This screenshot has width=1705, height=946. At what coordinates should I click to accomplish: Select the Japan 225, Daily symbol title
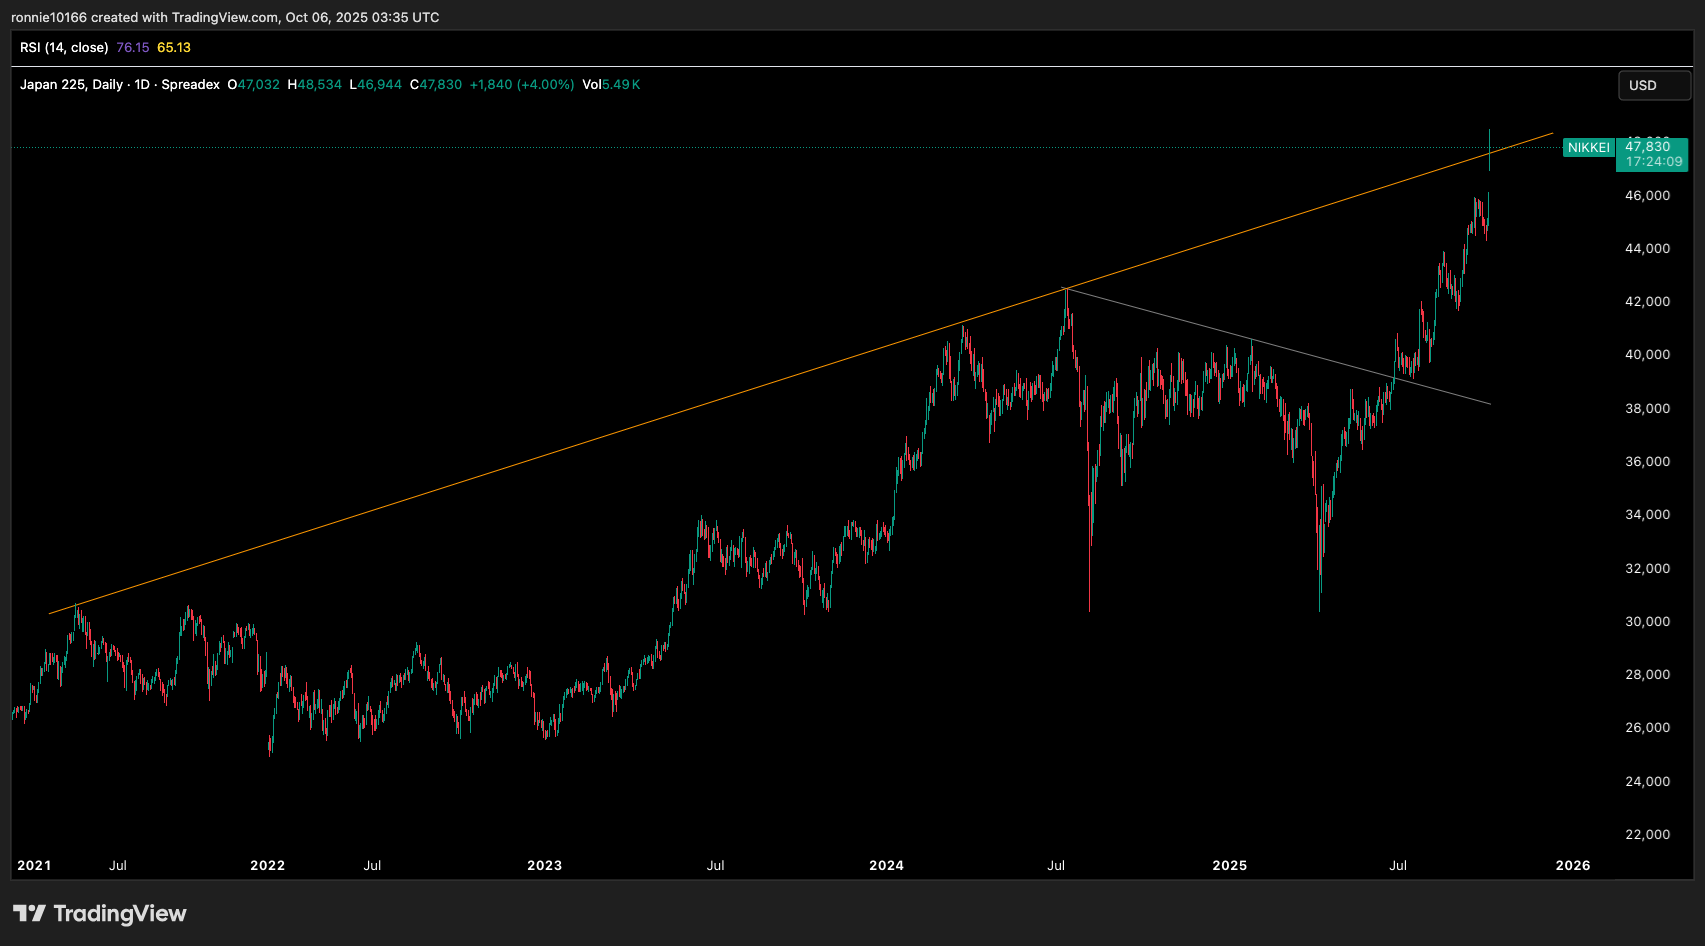[119, 85]
